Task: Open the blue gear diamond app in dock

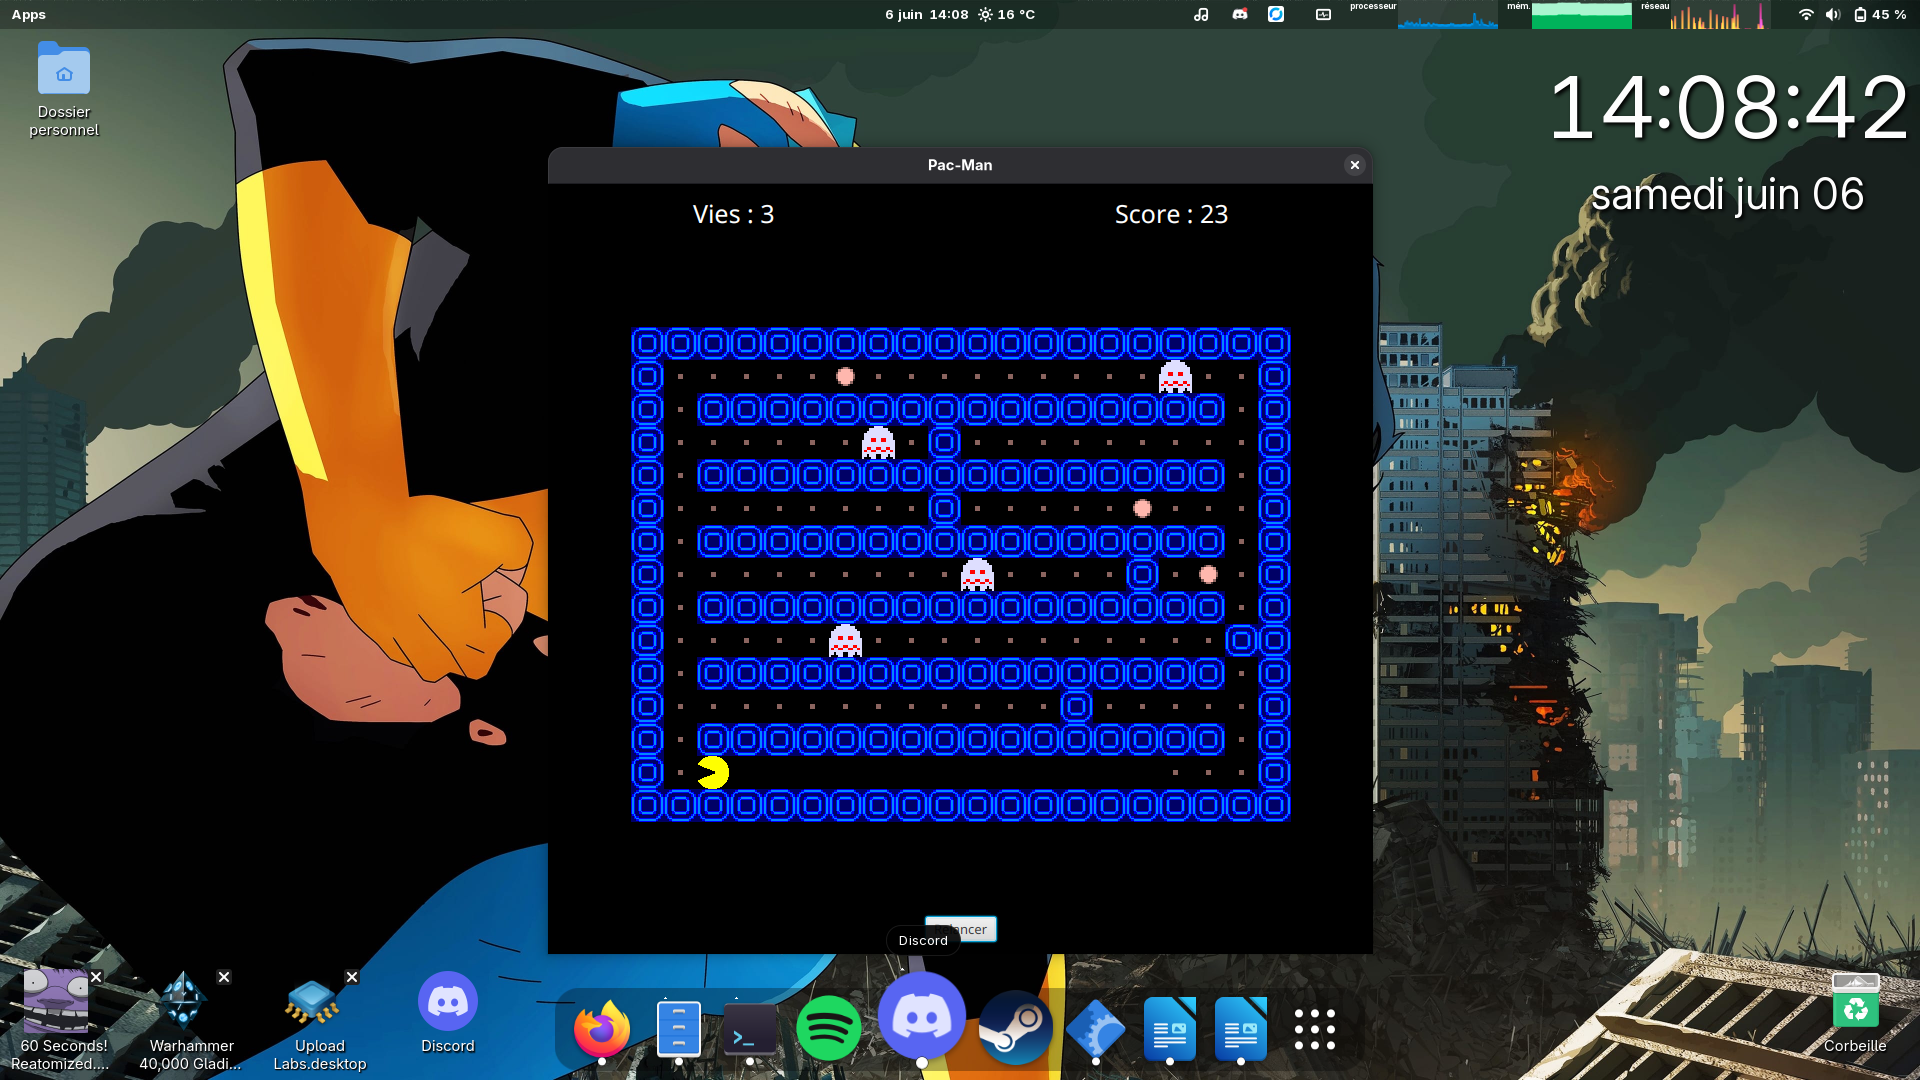Action: pos(1096,1029)
